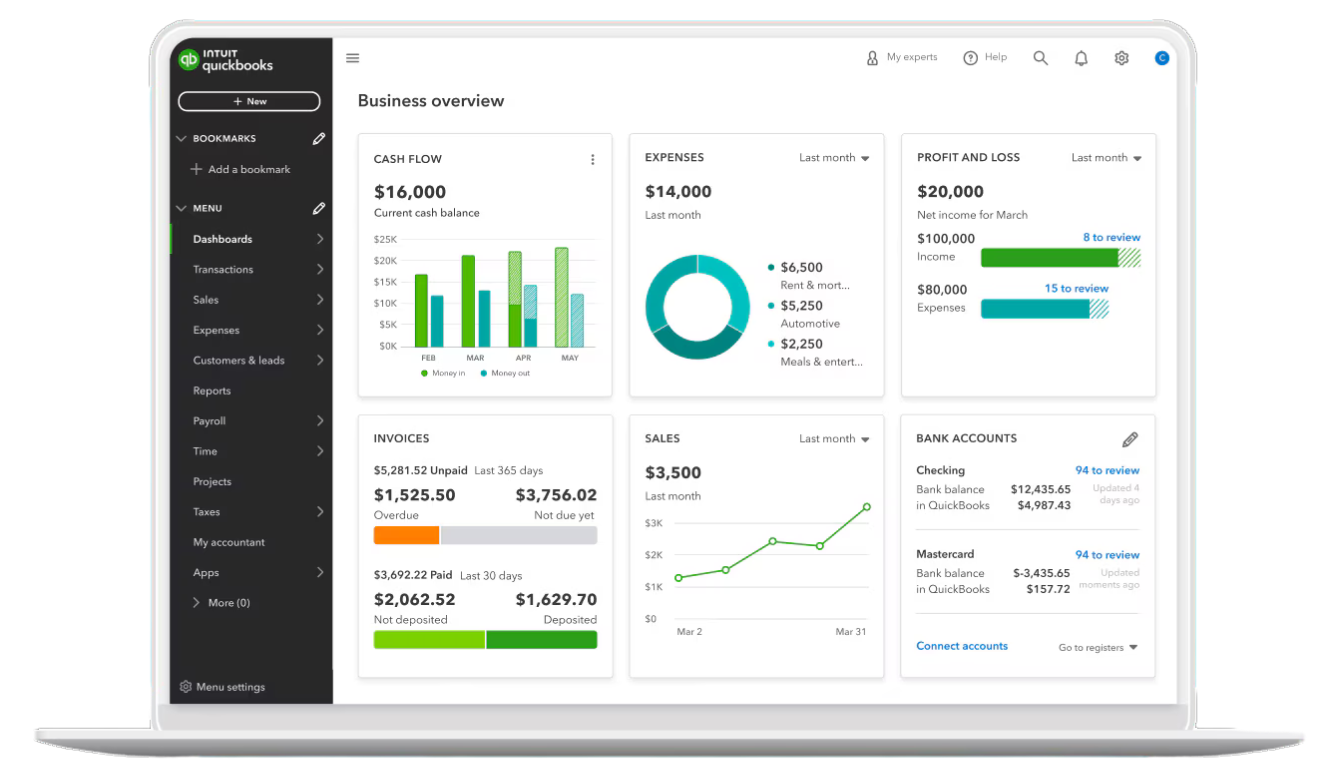1340x779 pixels.
Task: Click the Menu settings gear icon
Action: pyautogui.click(x=185, y=687)
